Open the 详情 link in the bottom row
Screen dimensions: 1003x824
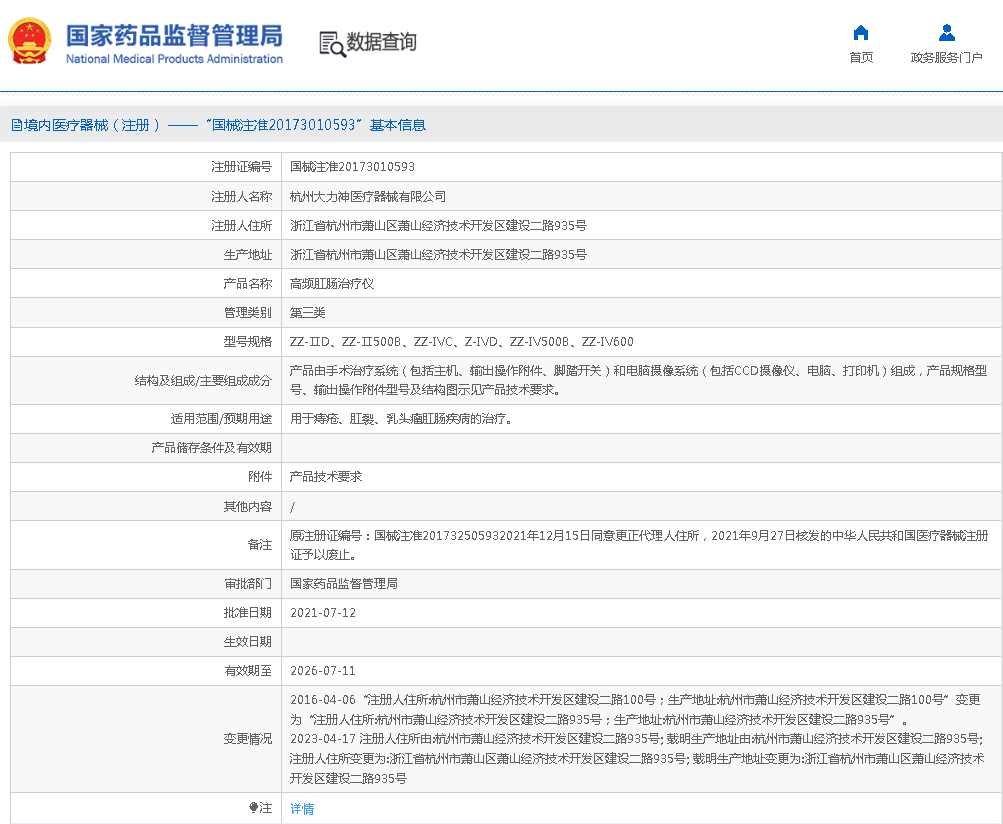click(302, 809)
